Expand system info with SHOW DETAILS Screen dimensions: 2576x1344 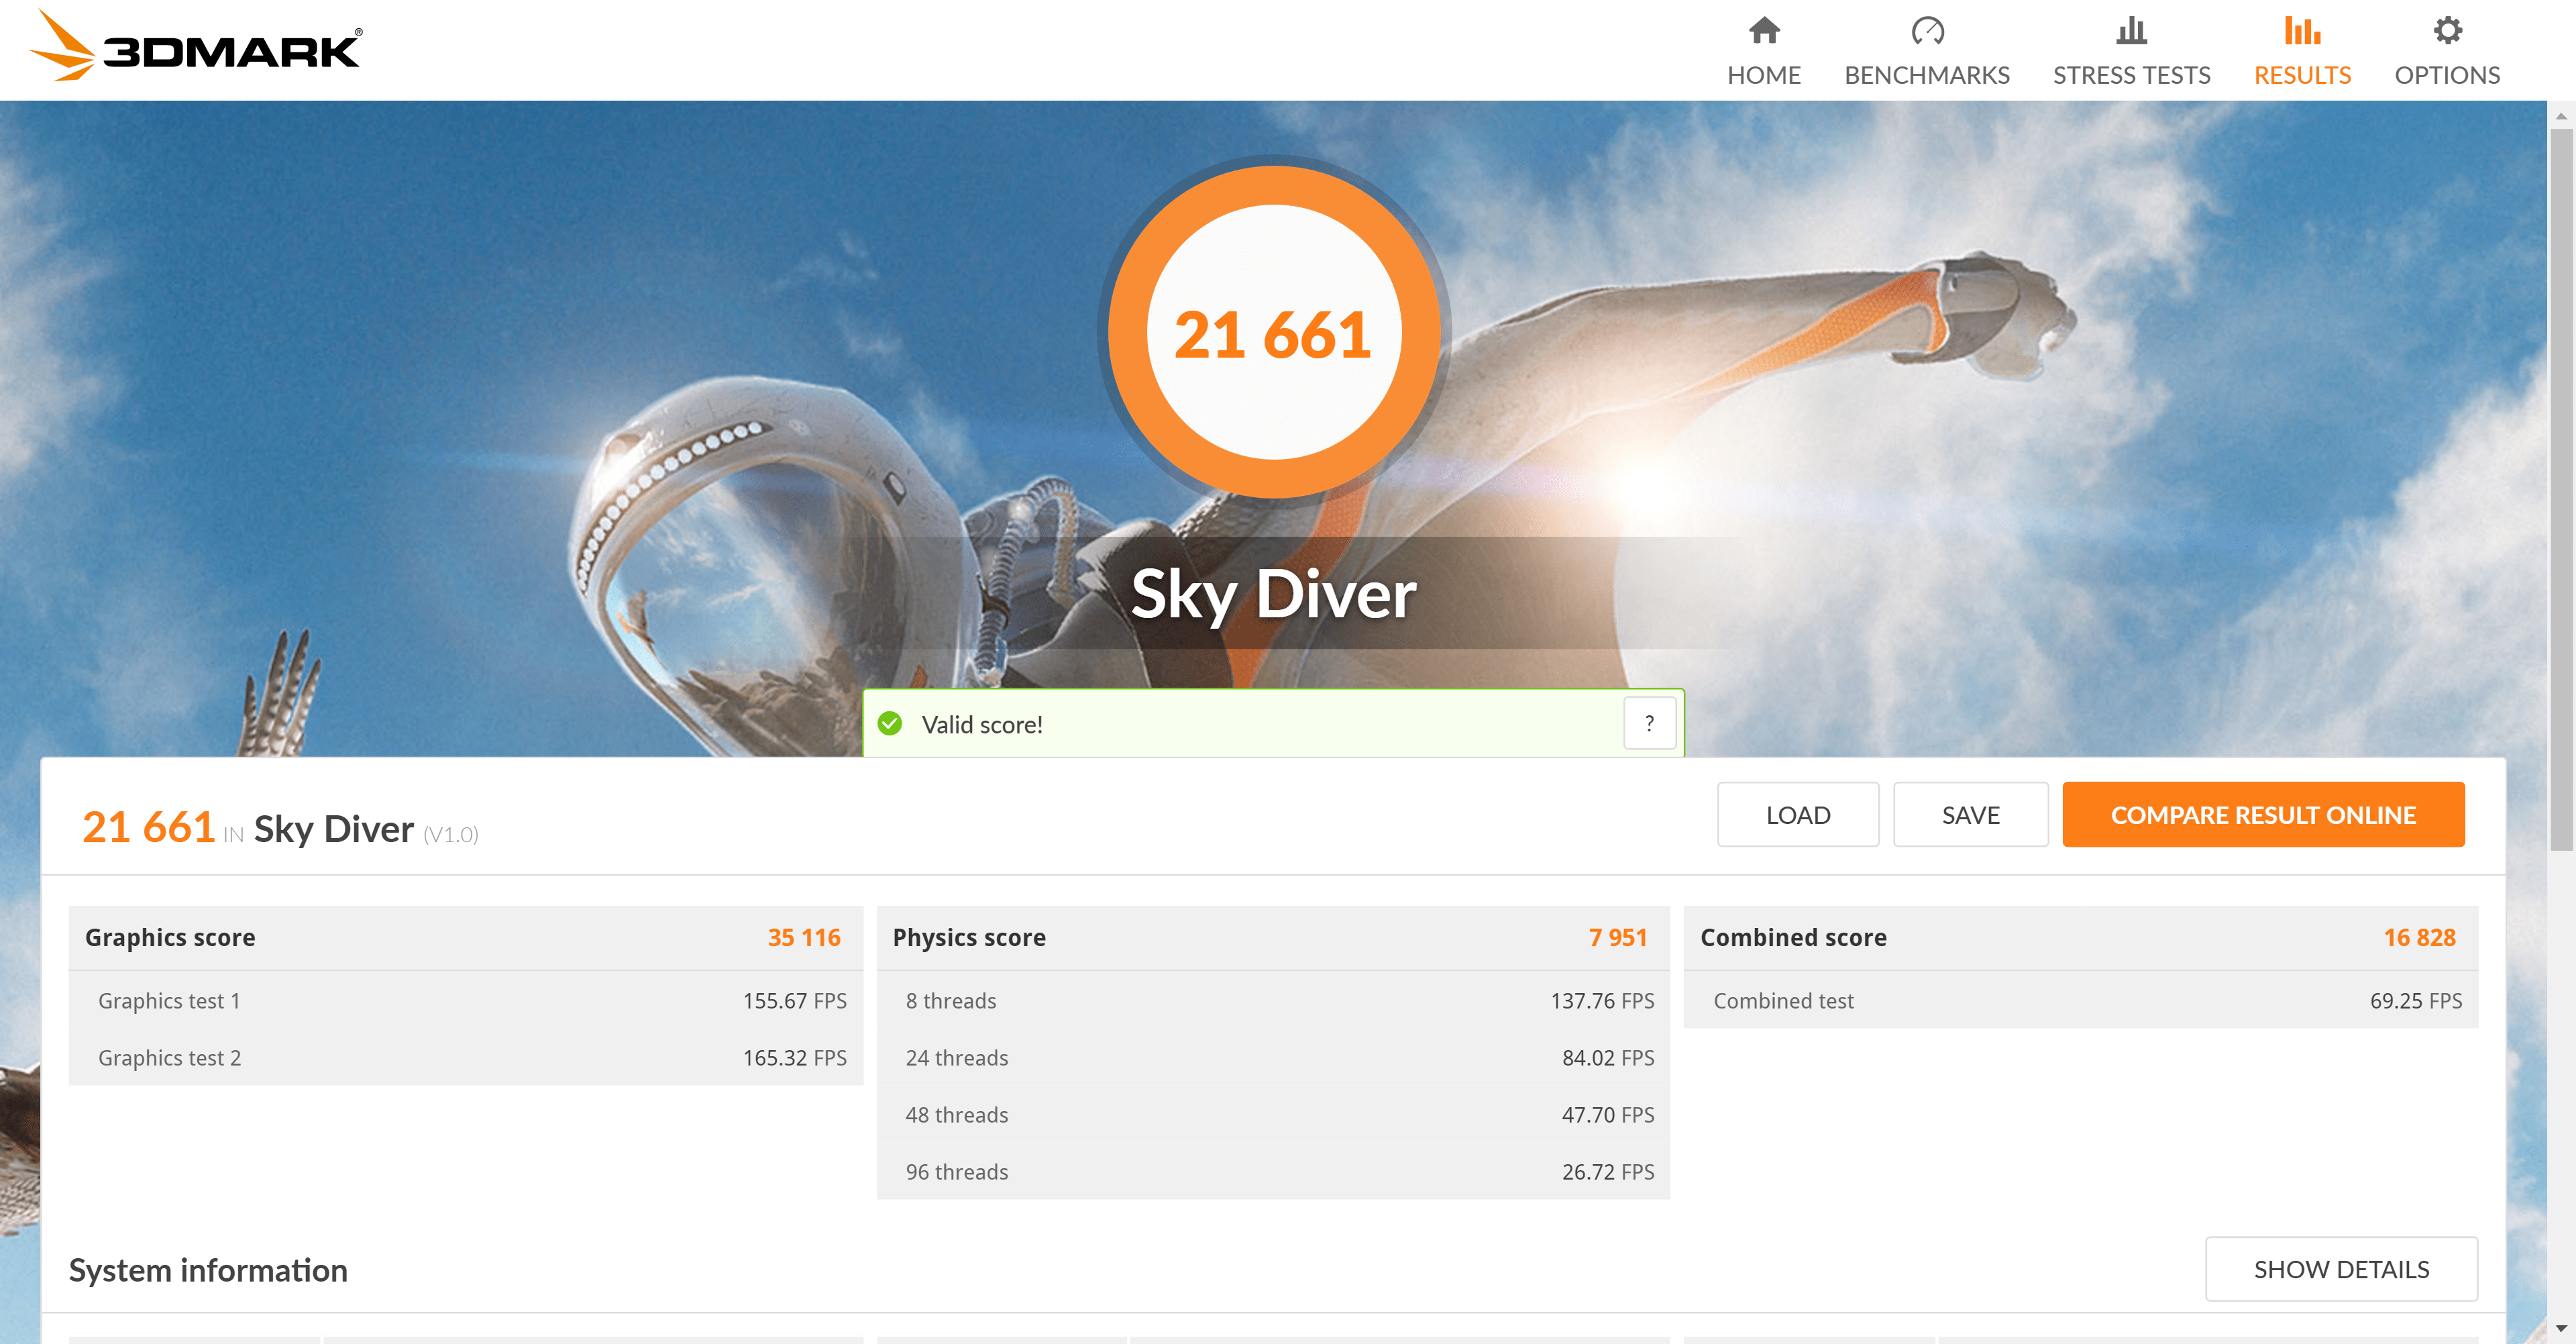2340,1269
